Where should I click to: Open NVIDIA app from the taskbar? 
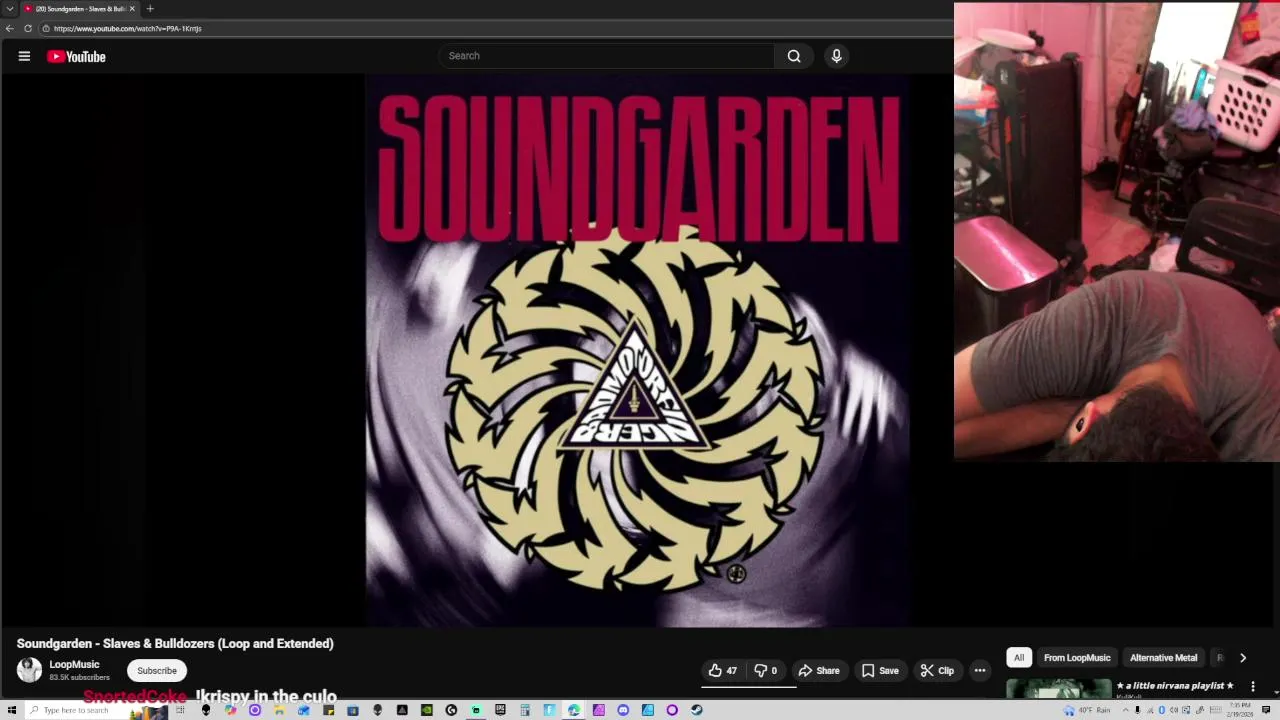click(x=426, y=710)
